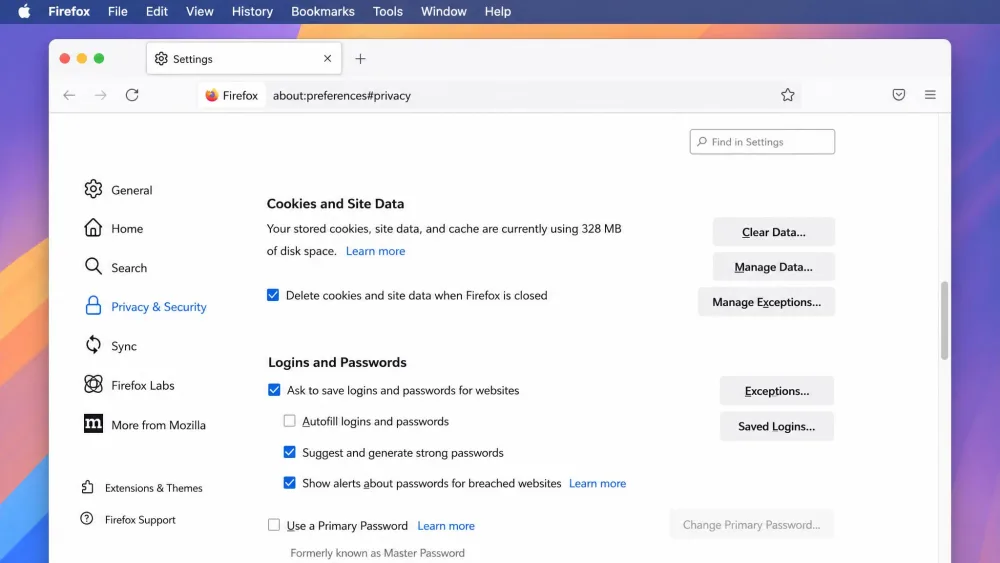The height and width of the screenshot is (563, 1000).
Task: Click the Firefox identity icon in address bar
Action: [212, 95]
